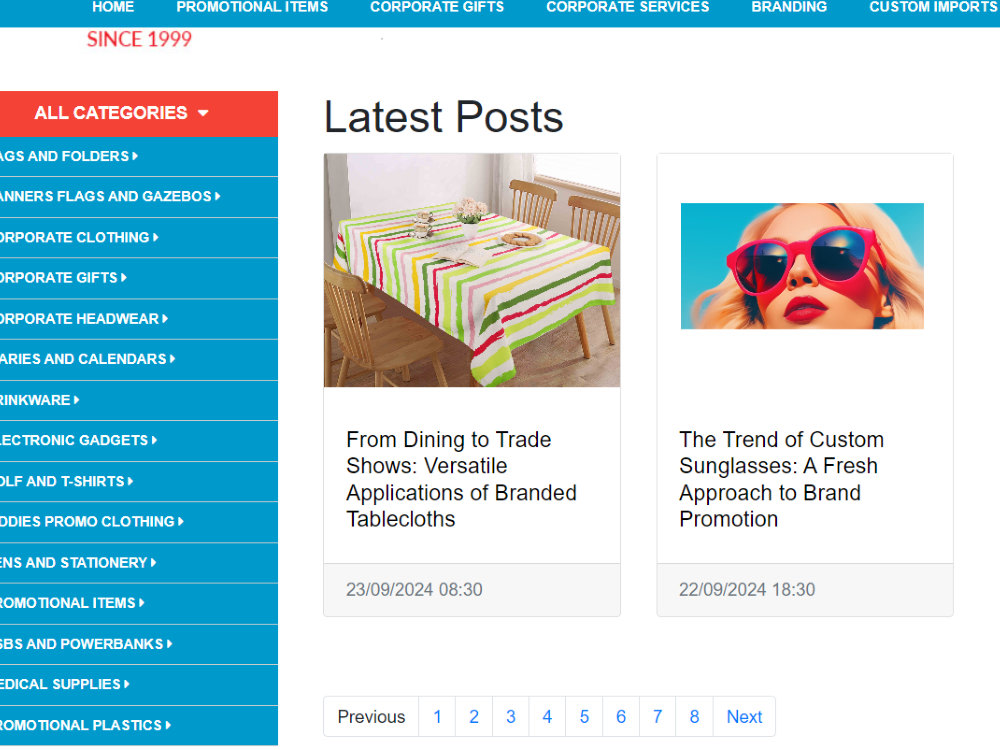Open CORPORATE GIFTS in top navigation
1000x750 pixels.
437,7
